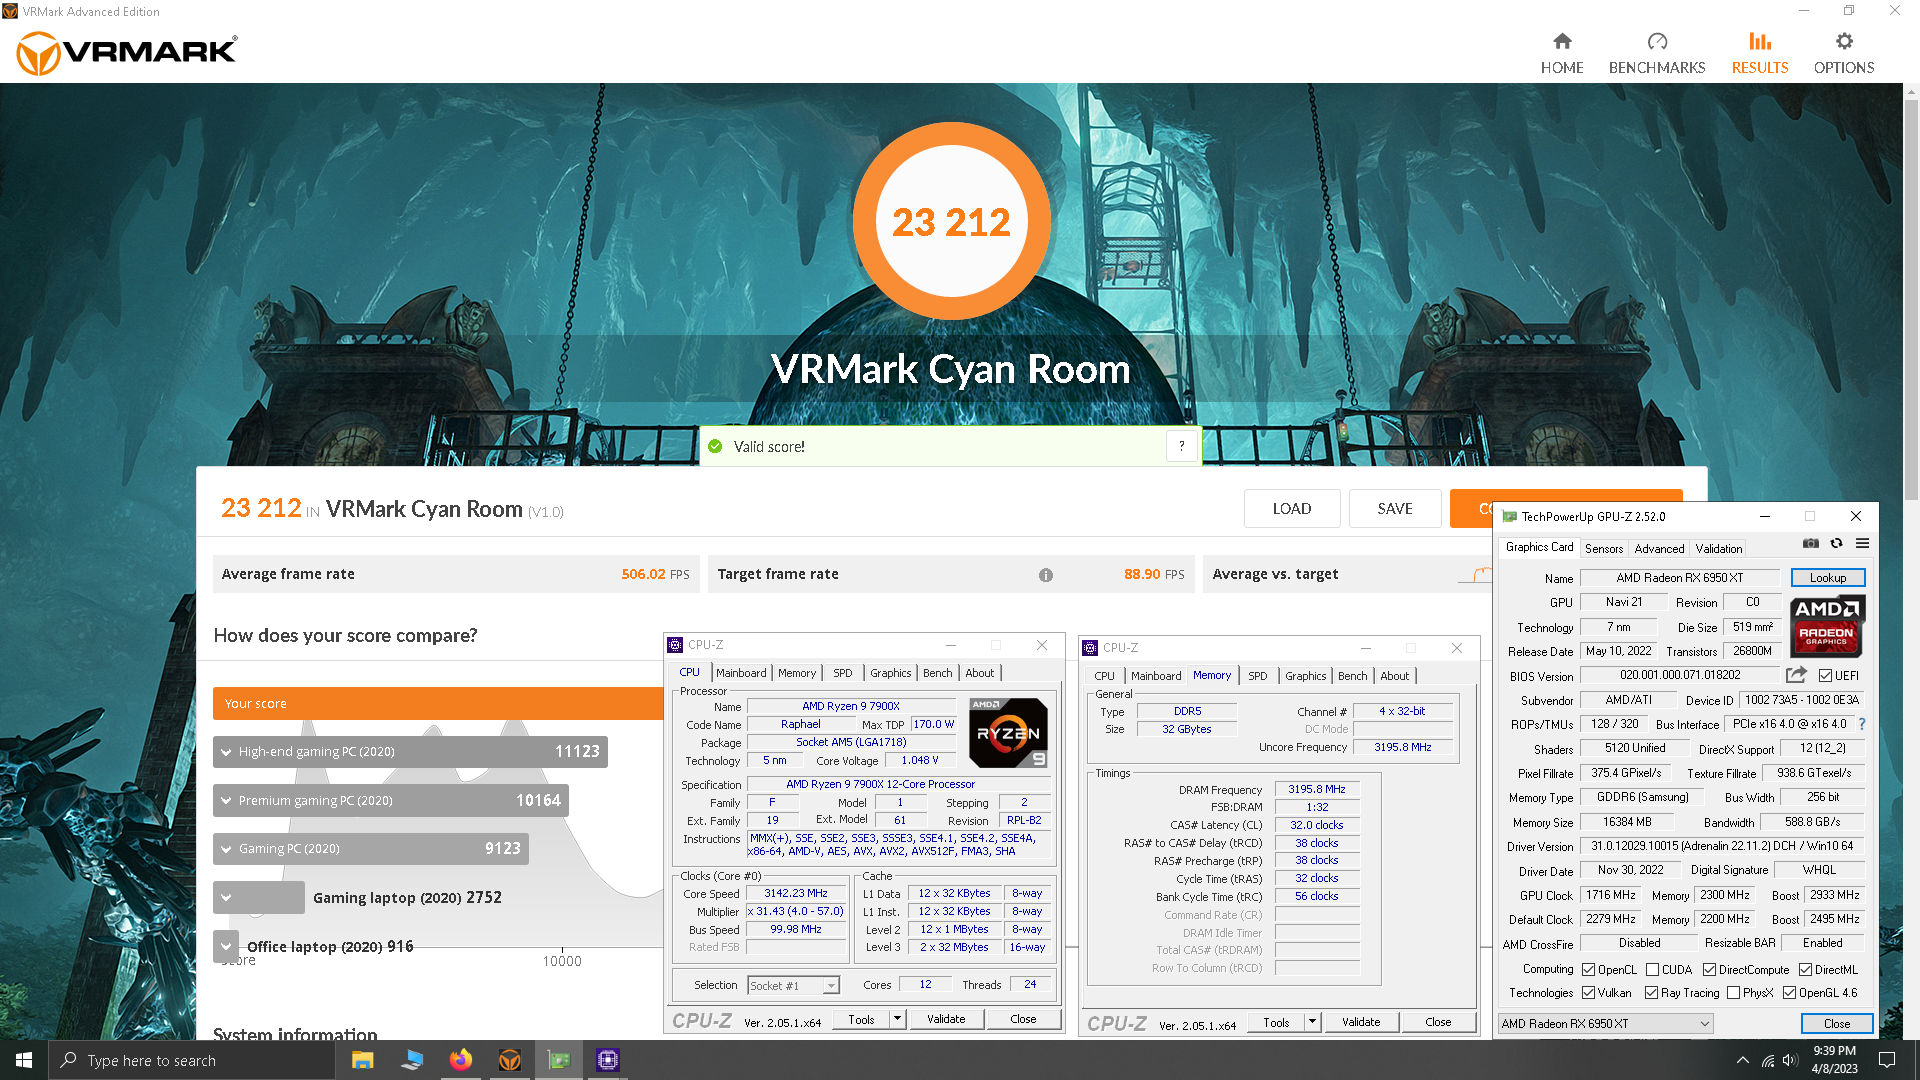Click the AMD Radeon Graphics logo in GPU-Z
The image size is (1920, 1080).
pyautogui.click(x=1827, y=627)
